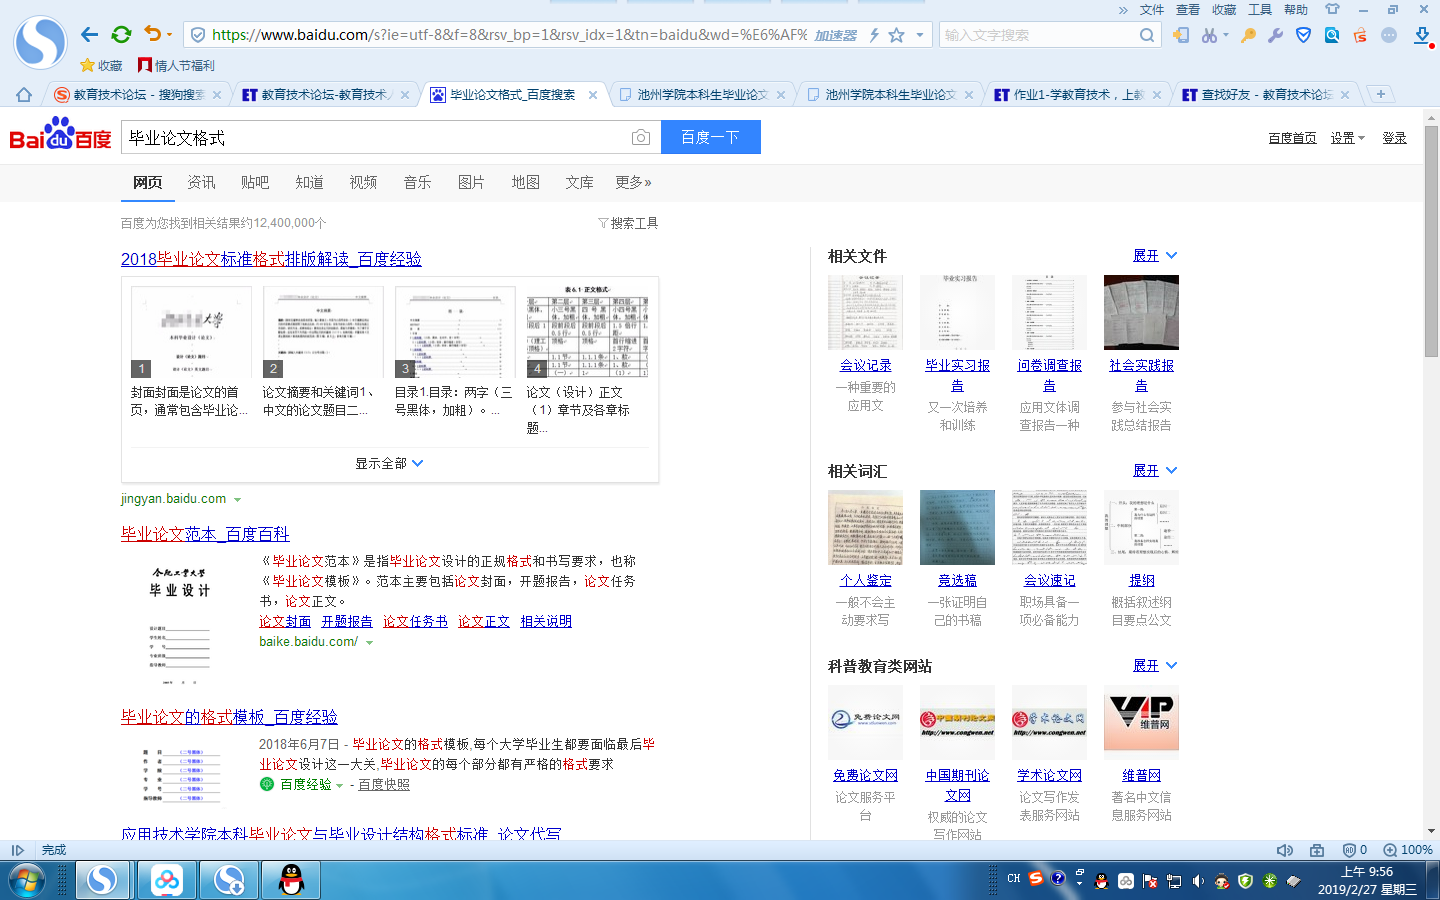The width and height of the screenshot is (1440, 900).
Task: Switch to the 资讯 search tab
Action: coord(201,182)
